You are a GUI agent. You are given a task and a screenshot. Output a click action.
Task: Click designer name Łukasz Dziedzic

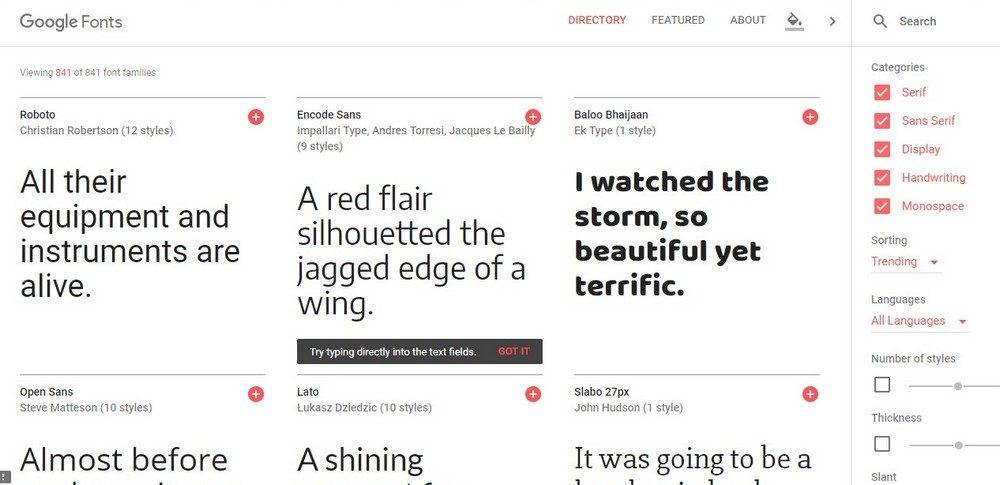336,408
